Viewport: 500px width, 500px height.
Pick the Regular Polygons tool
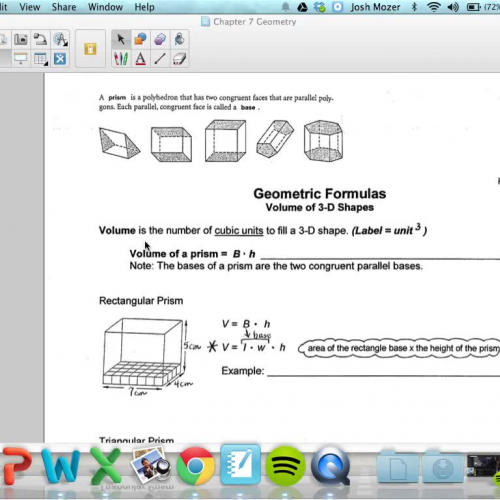pyautogui.click(x=160, y=40)
